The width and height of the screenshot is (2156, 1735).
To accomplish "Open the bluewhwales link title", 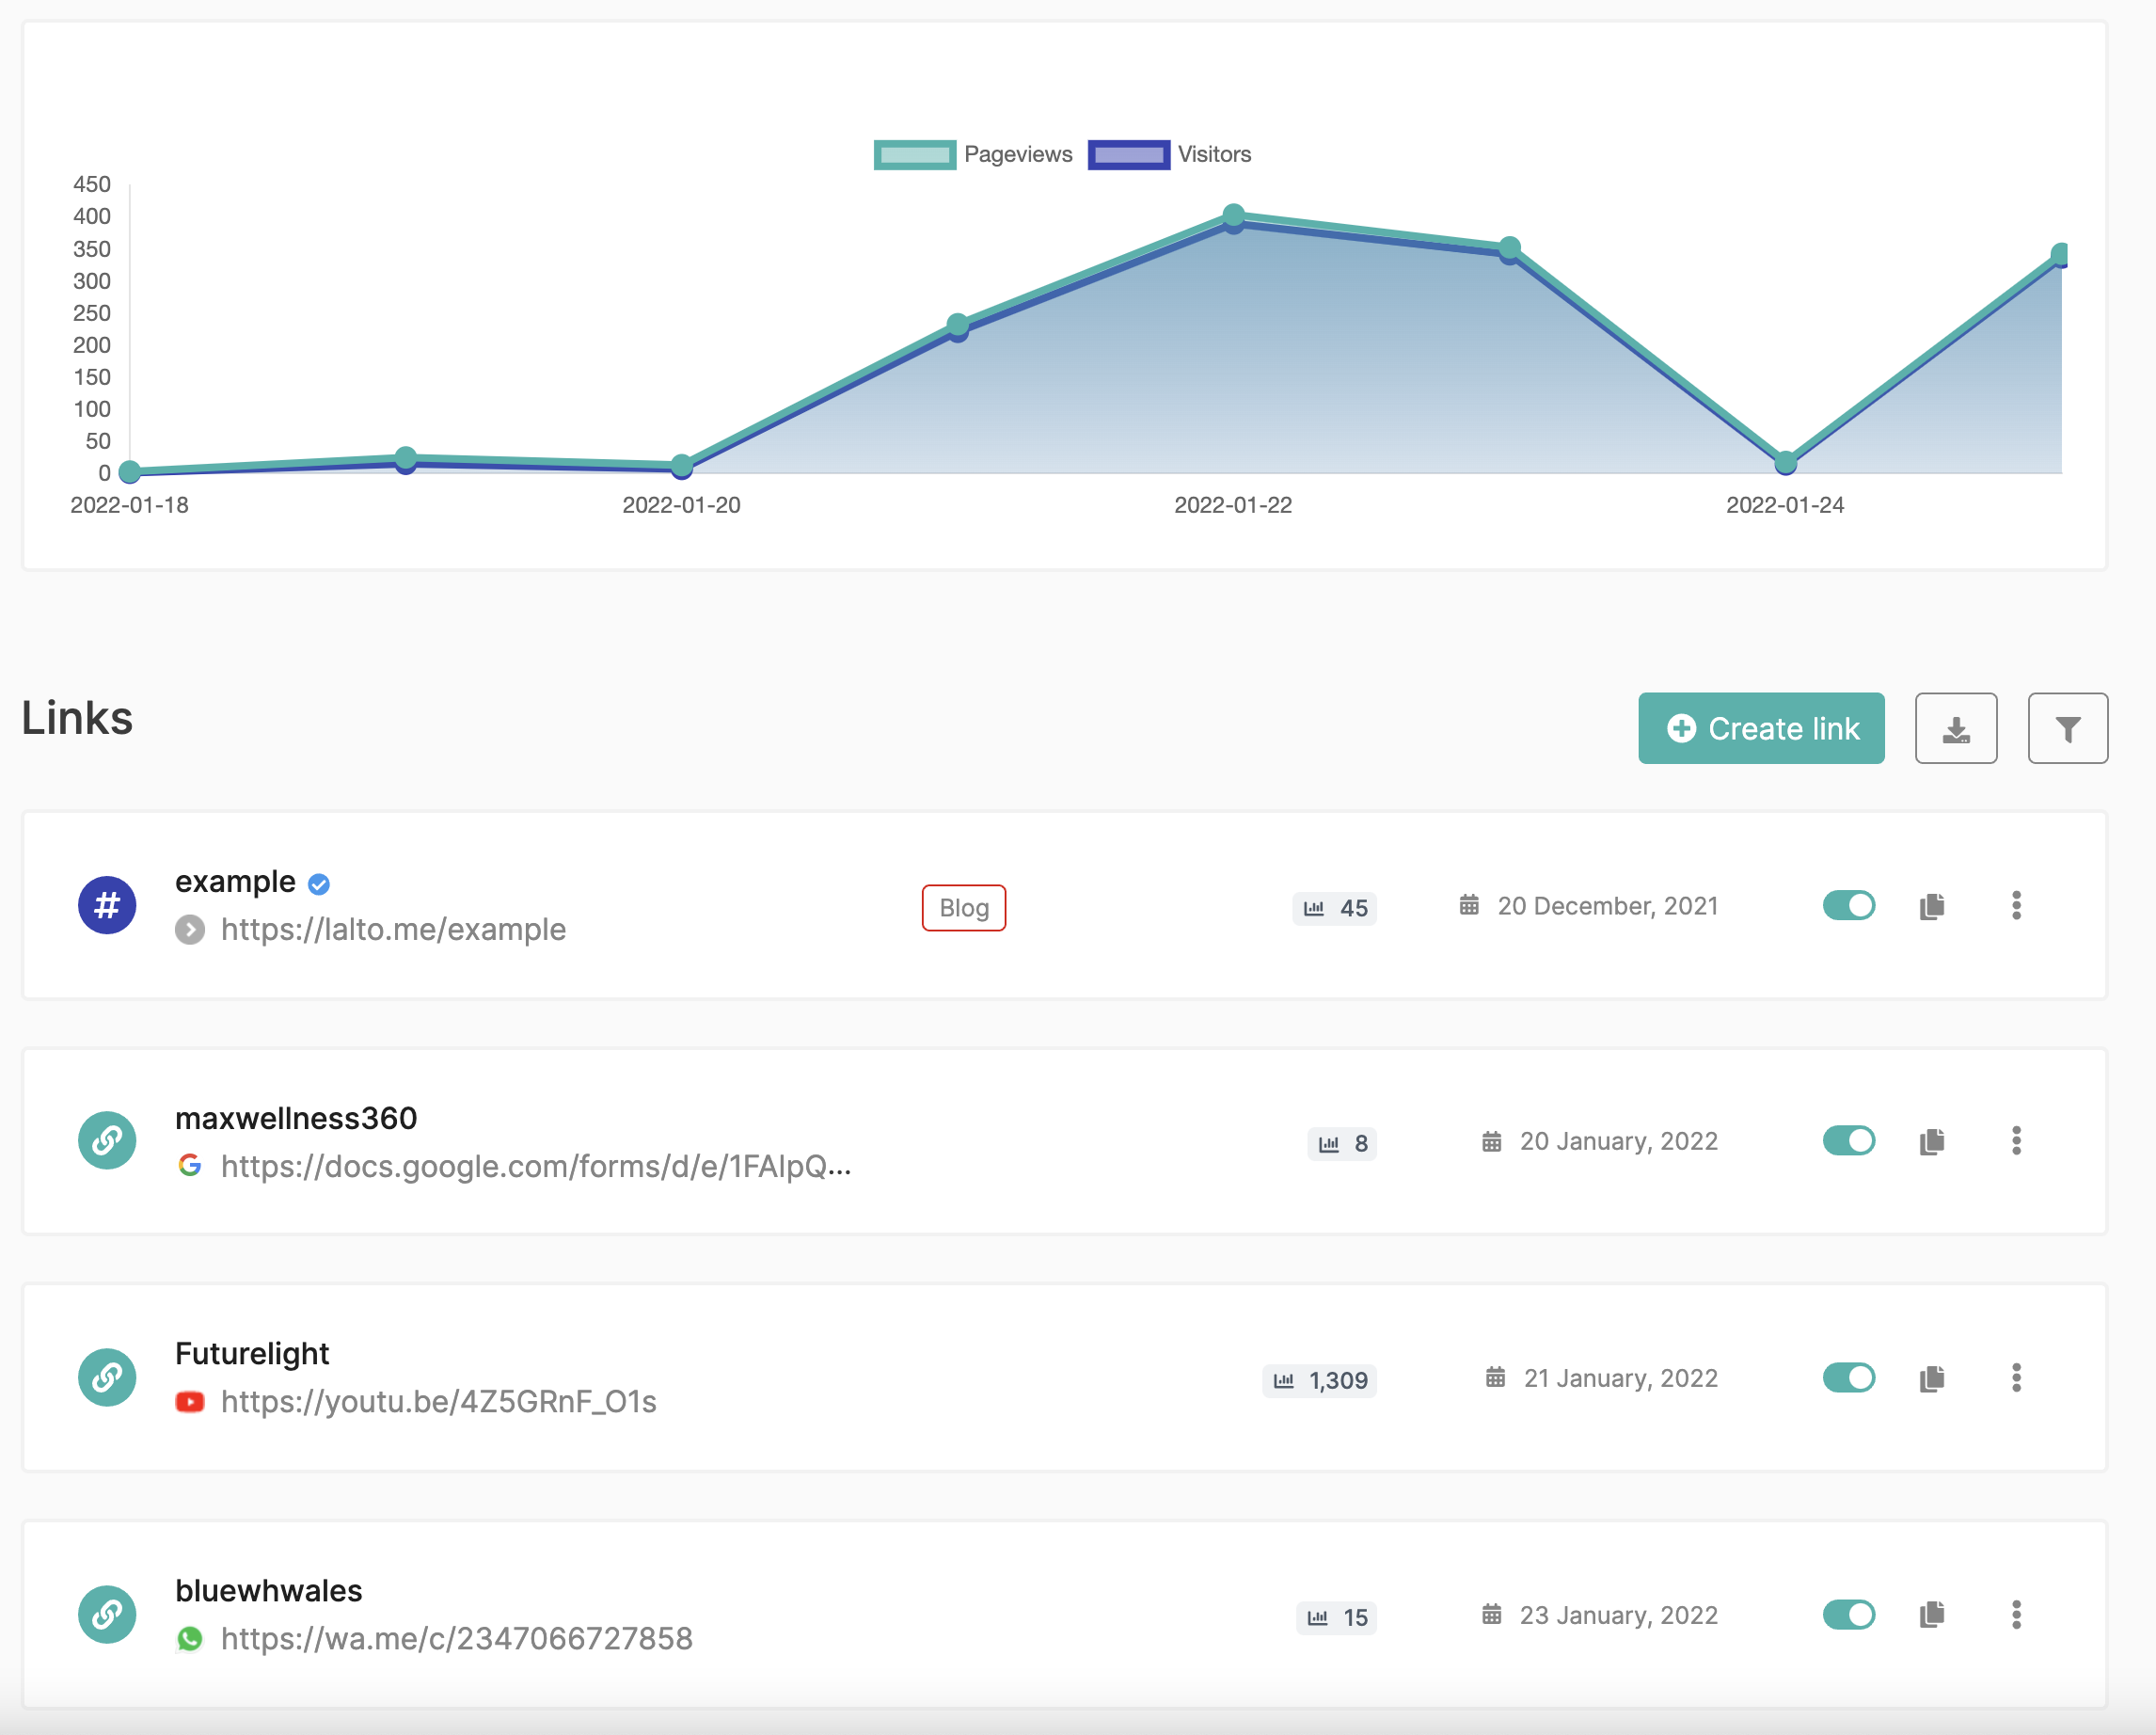I will point(268,1590).
